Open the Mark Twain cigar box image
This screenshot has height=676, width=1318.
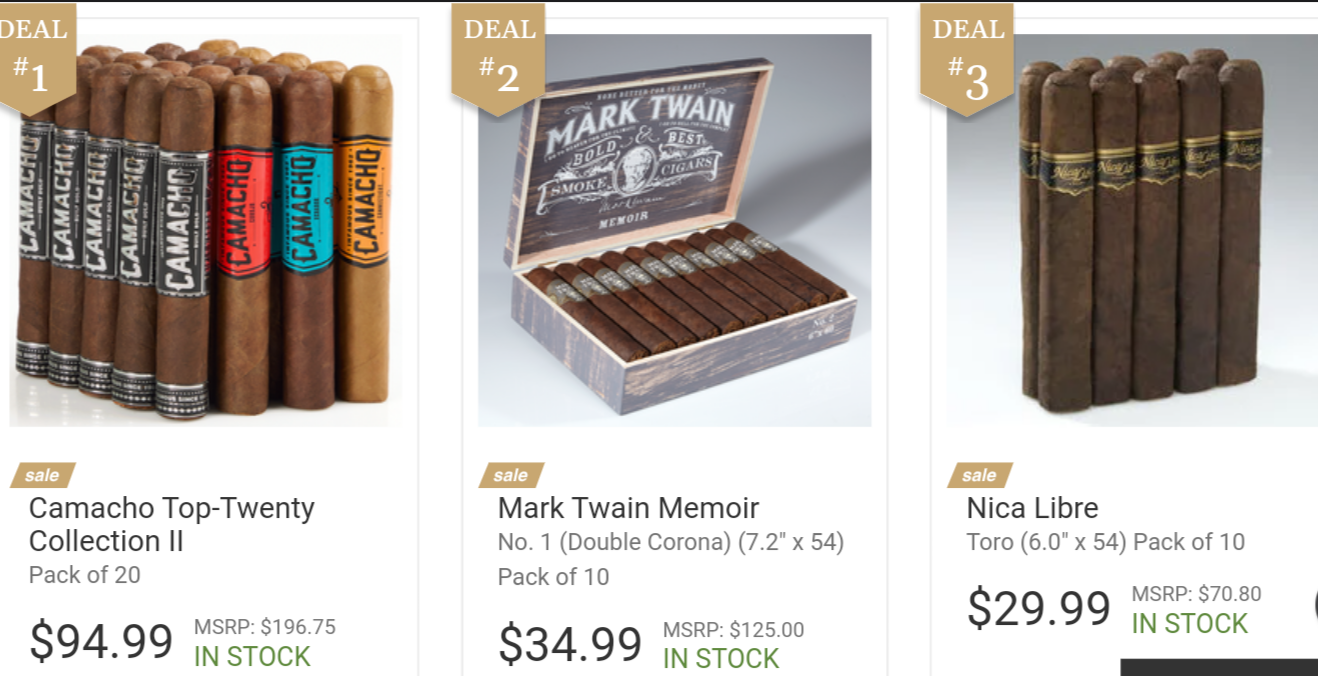[675, 231]
